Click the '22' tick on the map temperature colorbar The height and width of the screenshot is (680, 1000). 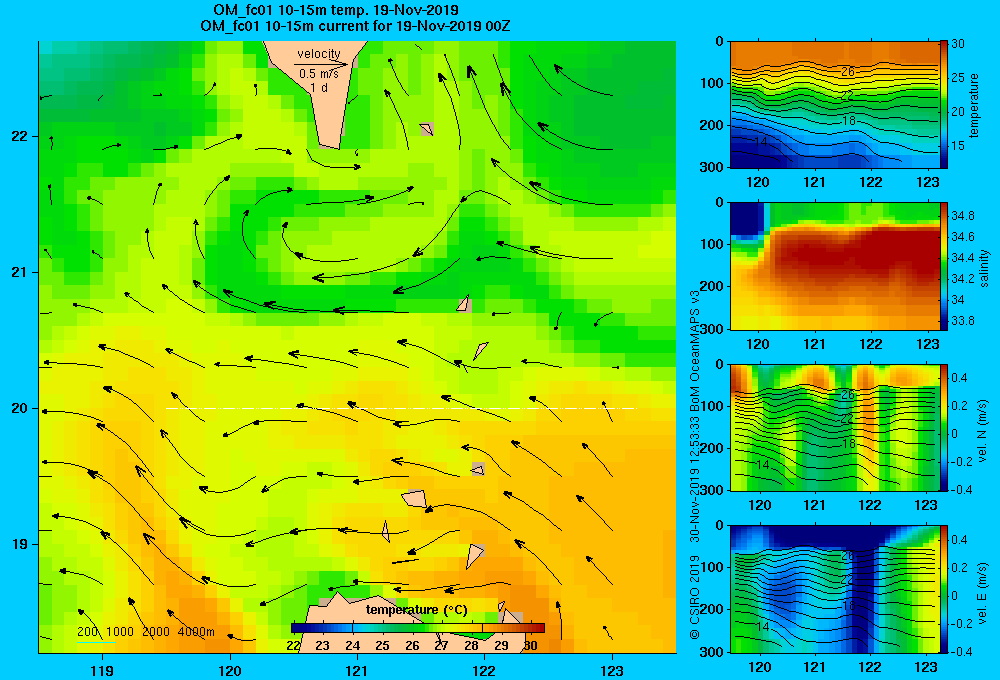293,646
